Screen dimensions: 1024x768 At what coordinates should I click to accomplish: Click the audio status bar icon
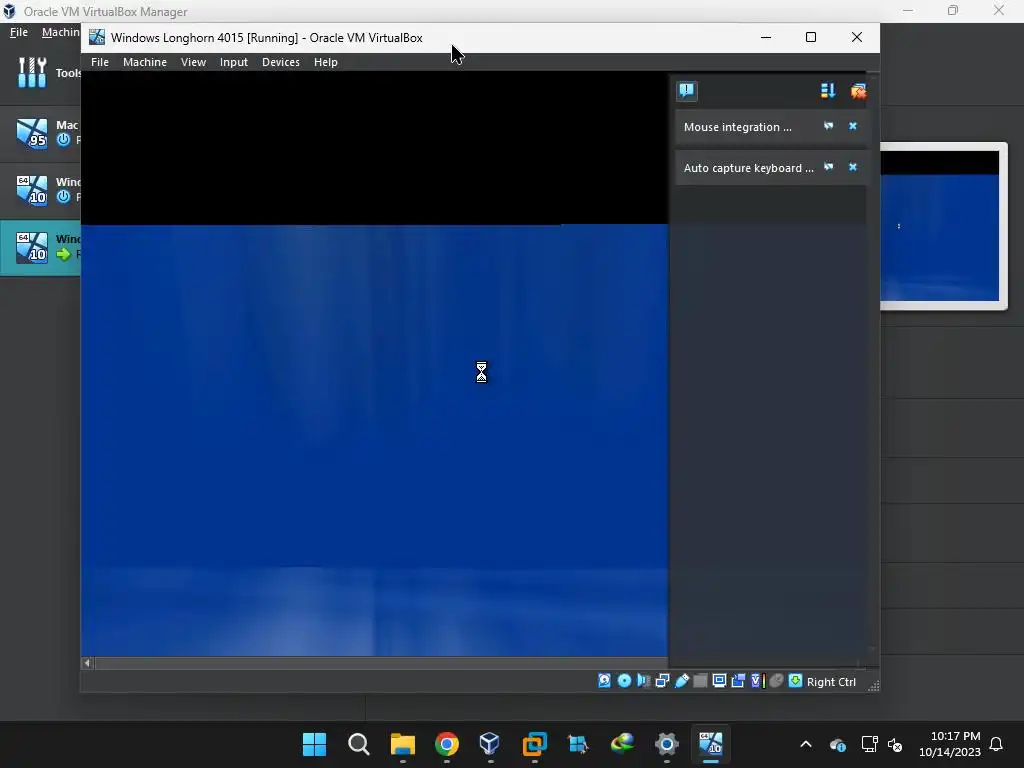pos(643,681)
